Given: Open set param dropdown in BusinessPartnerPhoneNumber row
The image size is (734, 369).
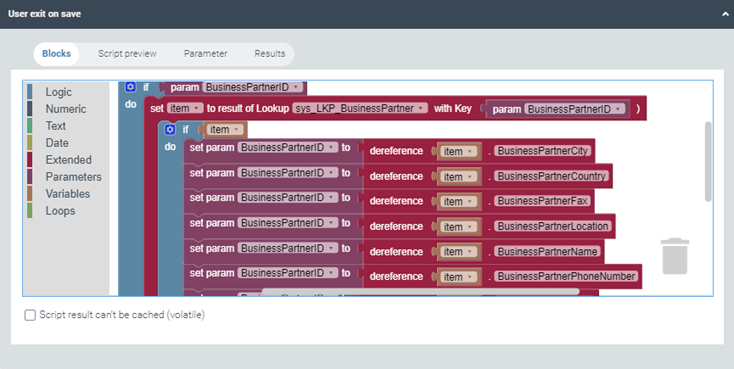Looking at the screenshot, I should (x=287, y=273).
